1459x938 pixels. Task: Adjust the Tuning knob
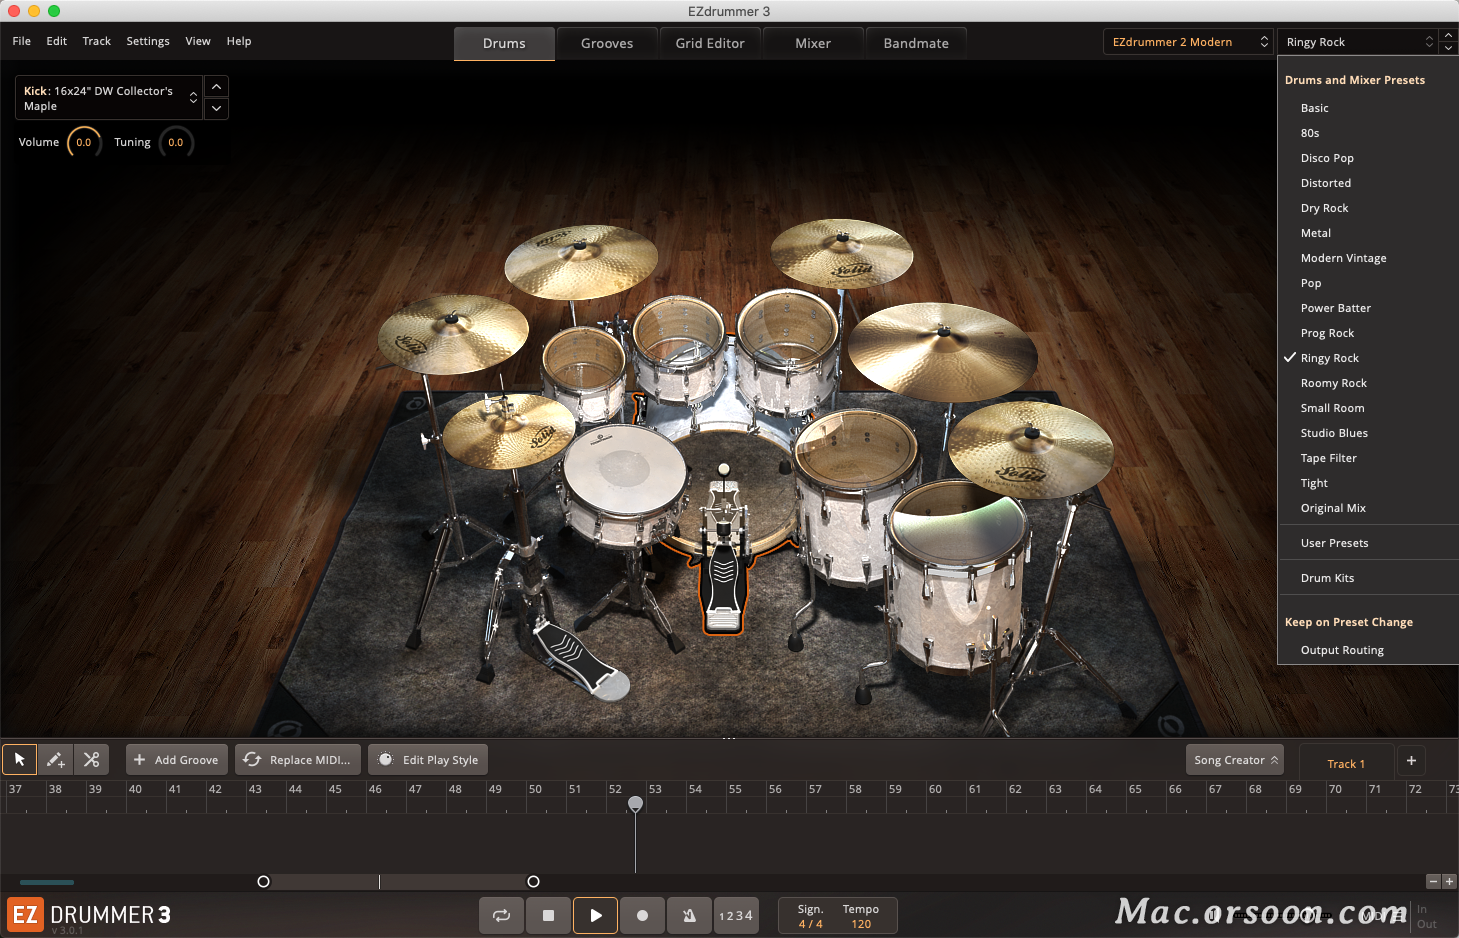point(176,142)
